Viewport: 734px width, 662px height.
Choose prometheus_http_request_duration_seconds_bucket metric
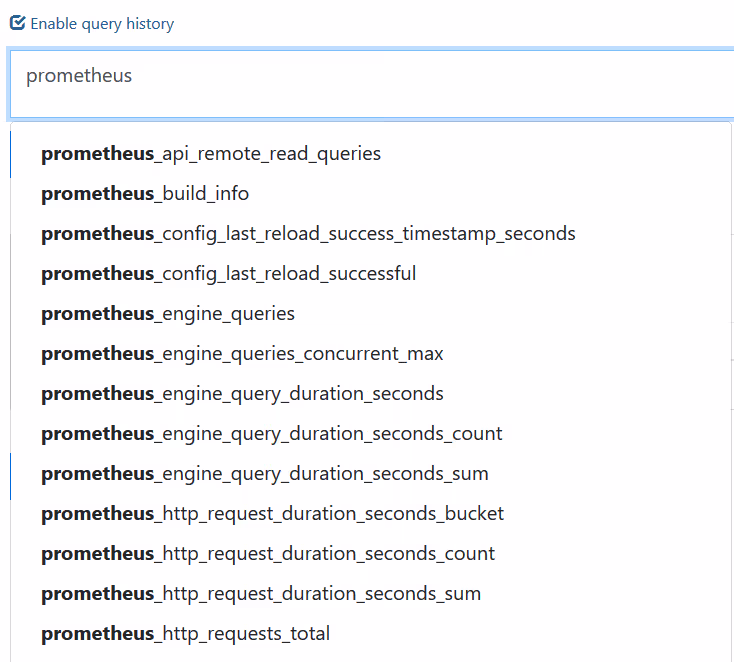[272, 514]
